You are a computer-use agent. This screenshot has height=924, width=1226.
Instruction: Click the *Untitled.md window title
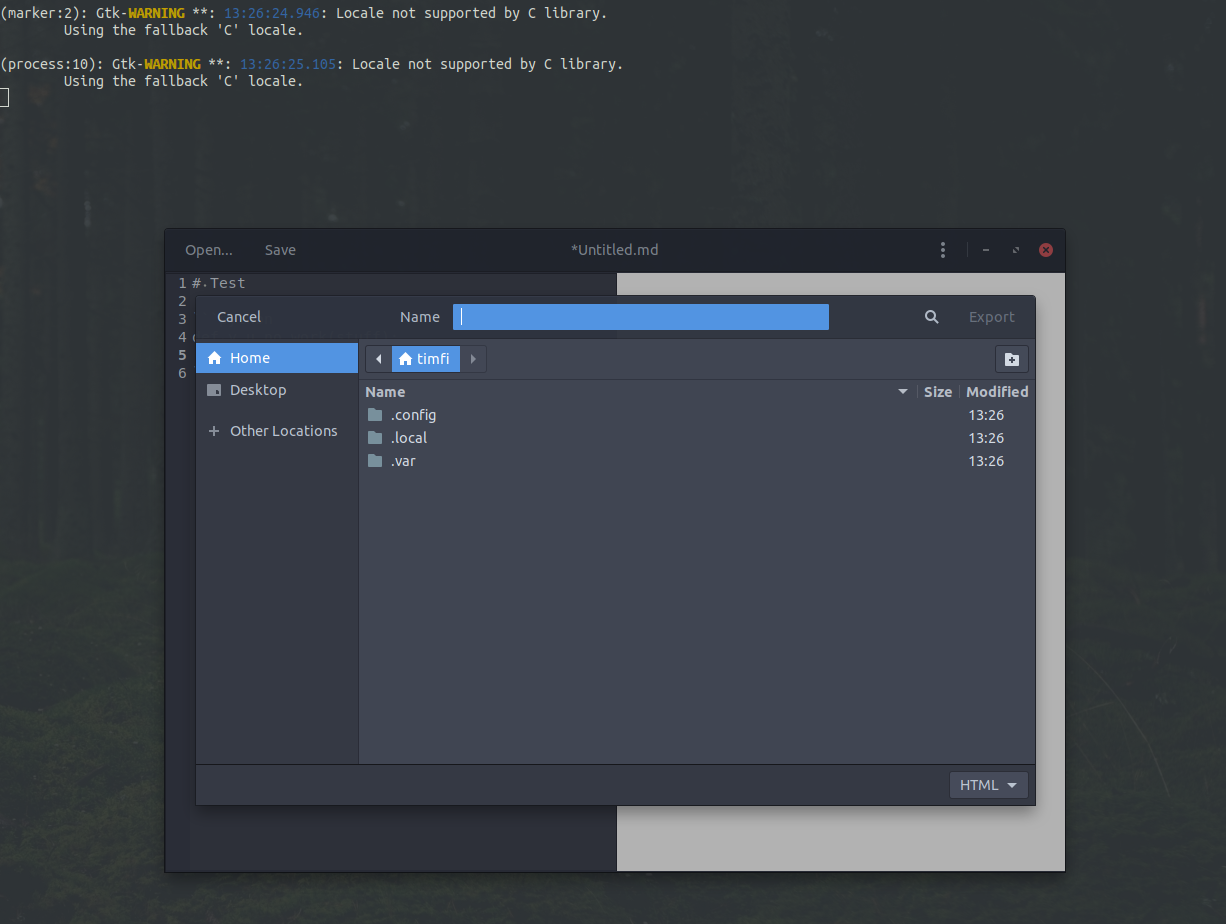coord(614,250)
